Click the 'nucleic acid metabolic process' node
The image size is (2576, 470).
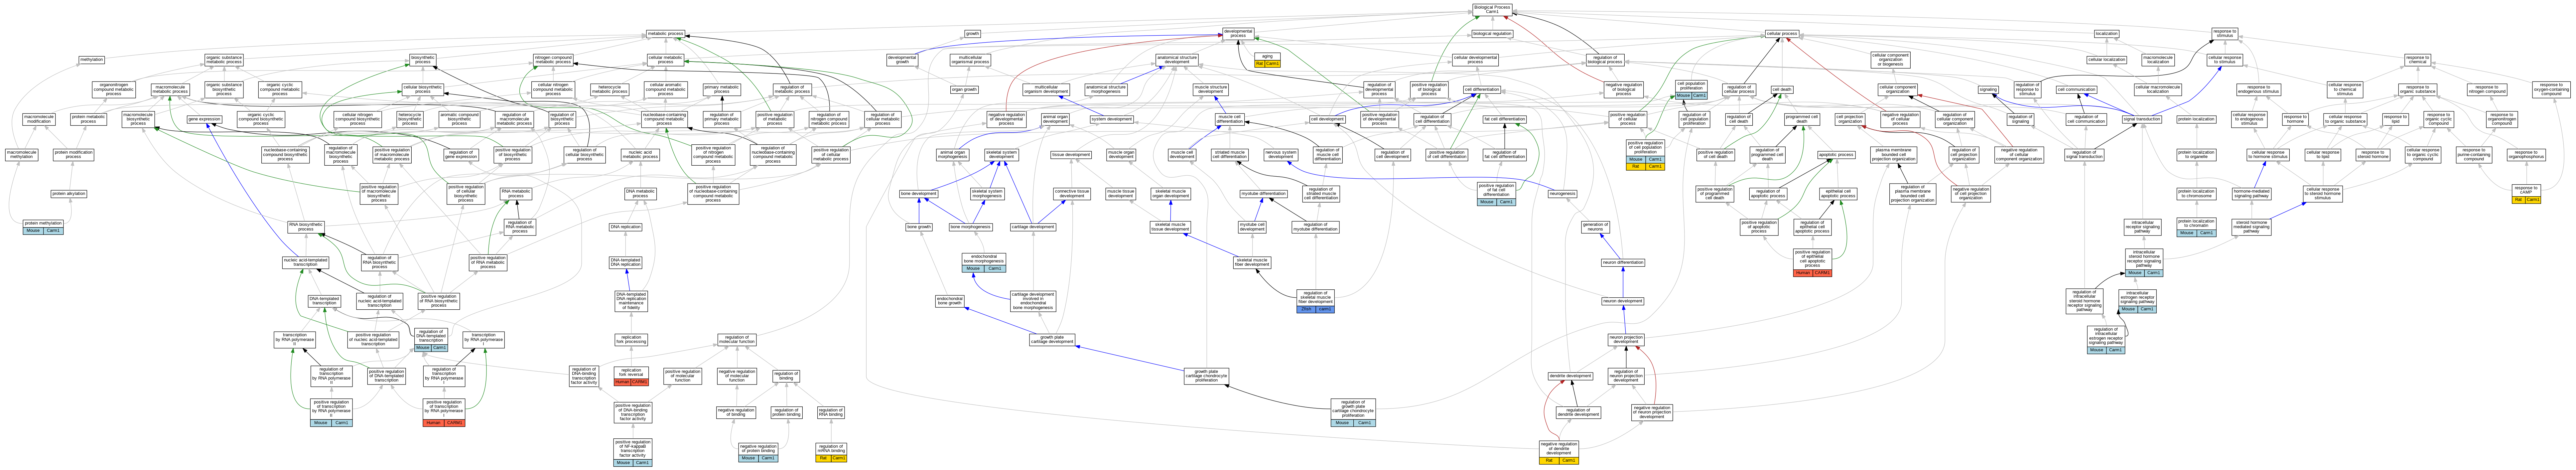click(640, 155)
